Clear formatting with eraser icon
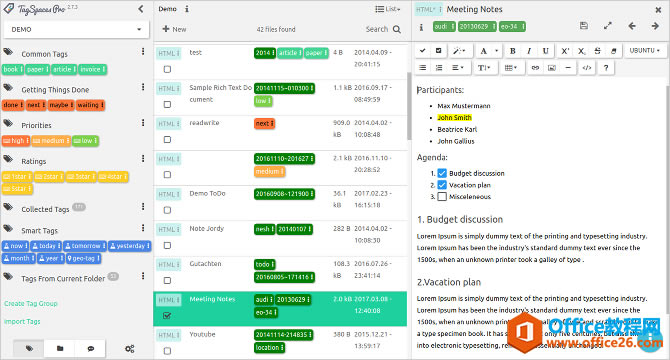 tap(614, 51)
